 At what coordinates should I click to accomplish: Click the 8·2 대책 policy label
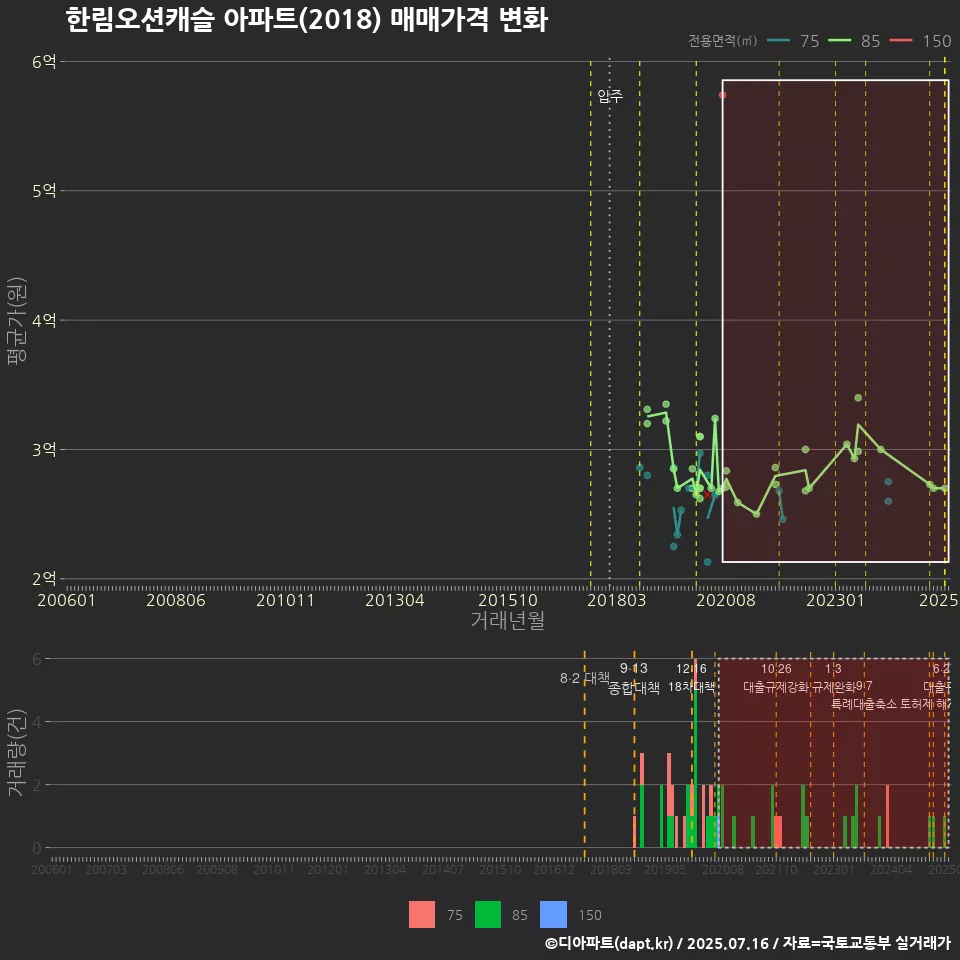pyautogui.click(x=585, y=678)
